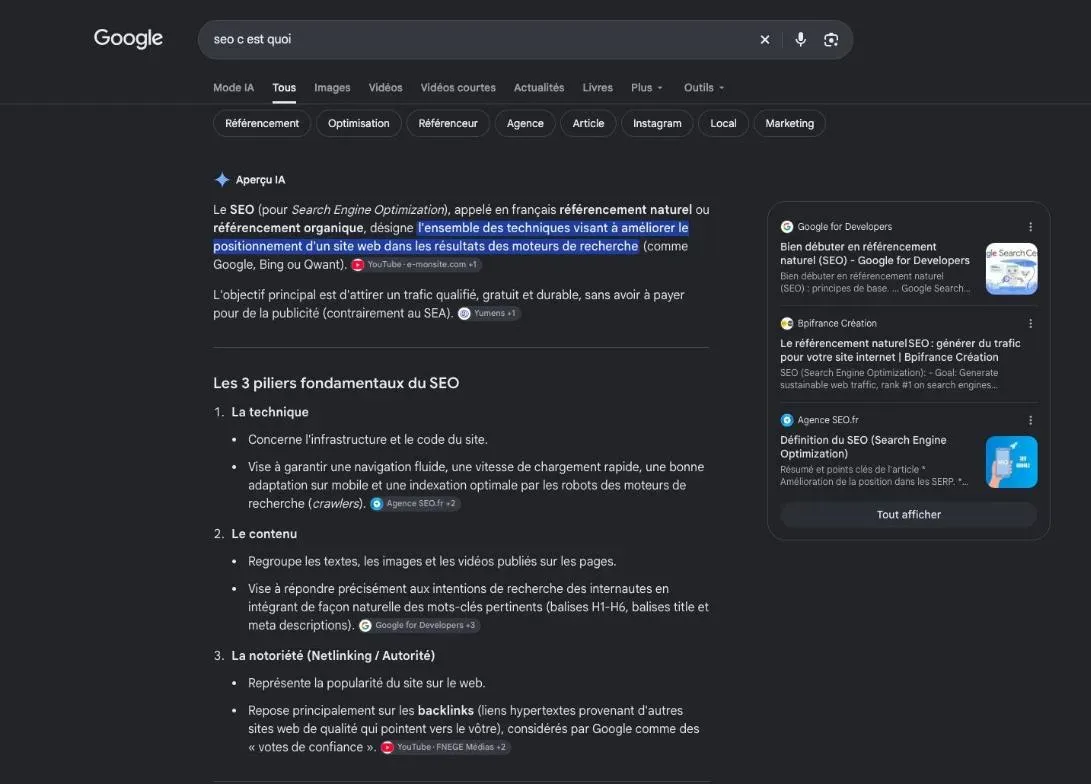Select the Article filter chip
This screenshot has width=1091, height=784.
click(588, 123)
